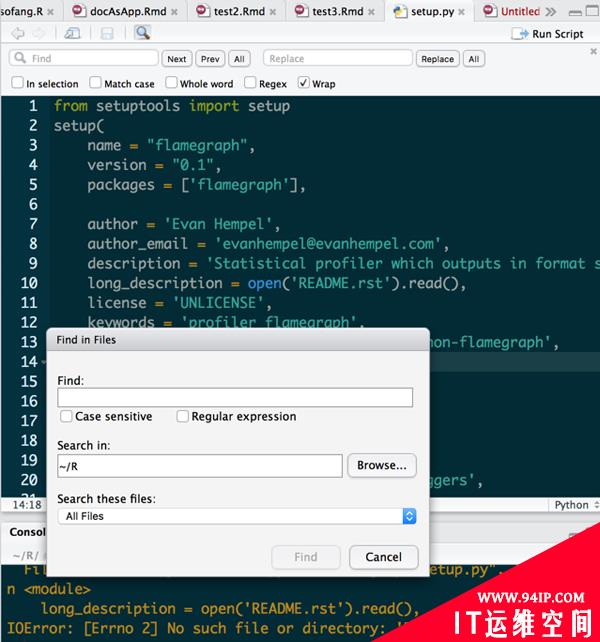Screen dimensions: 600x642
Task: Maximize the source pane icon
Action: tap(593, 11)
